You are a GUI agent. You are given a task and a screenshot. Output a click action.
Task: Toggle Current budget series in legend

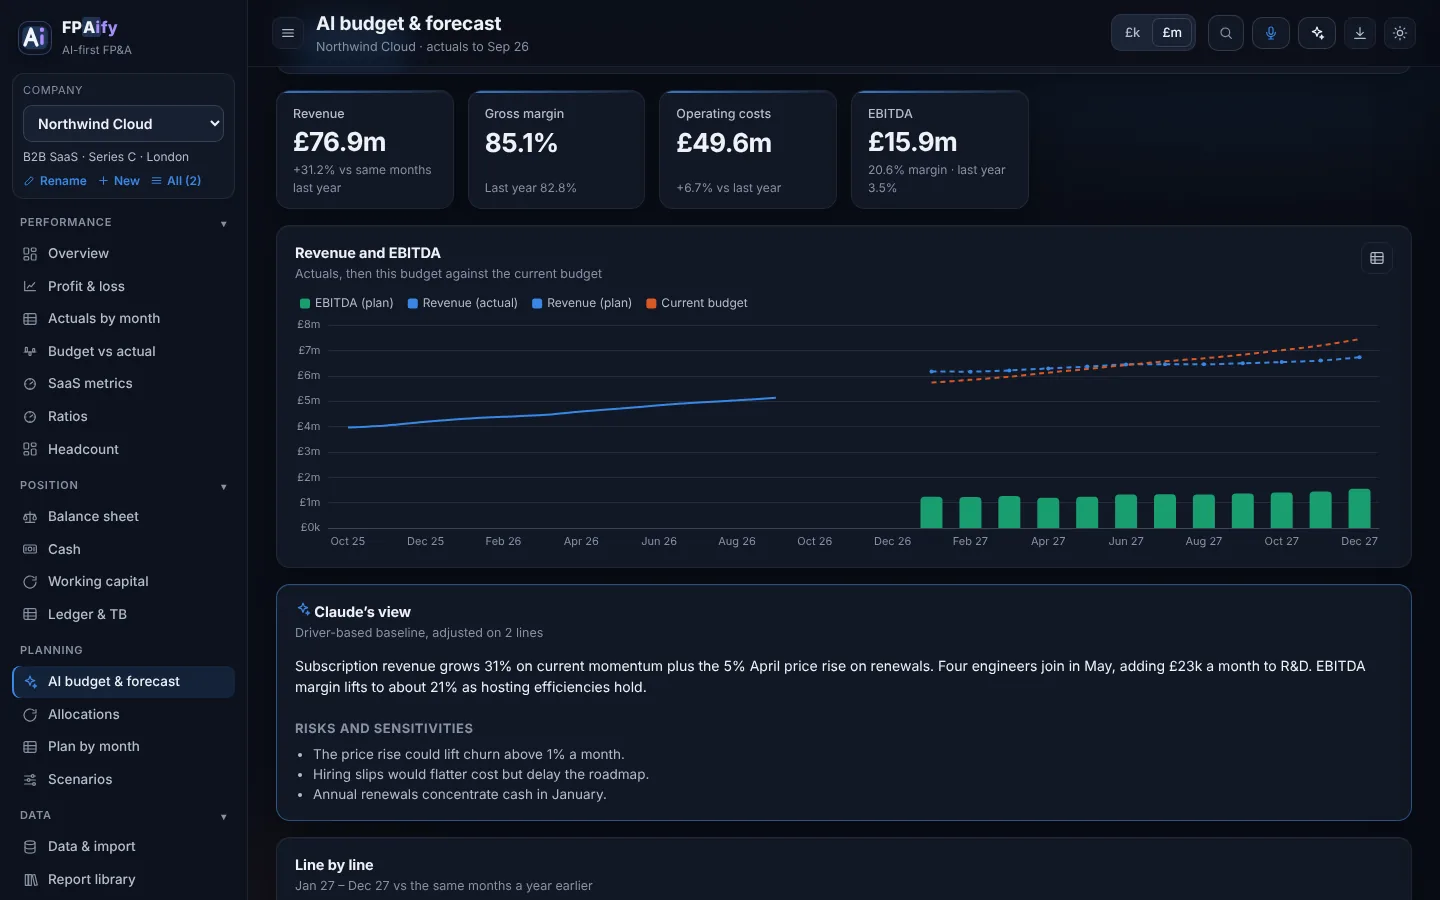pos(697,303)
